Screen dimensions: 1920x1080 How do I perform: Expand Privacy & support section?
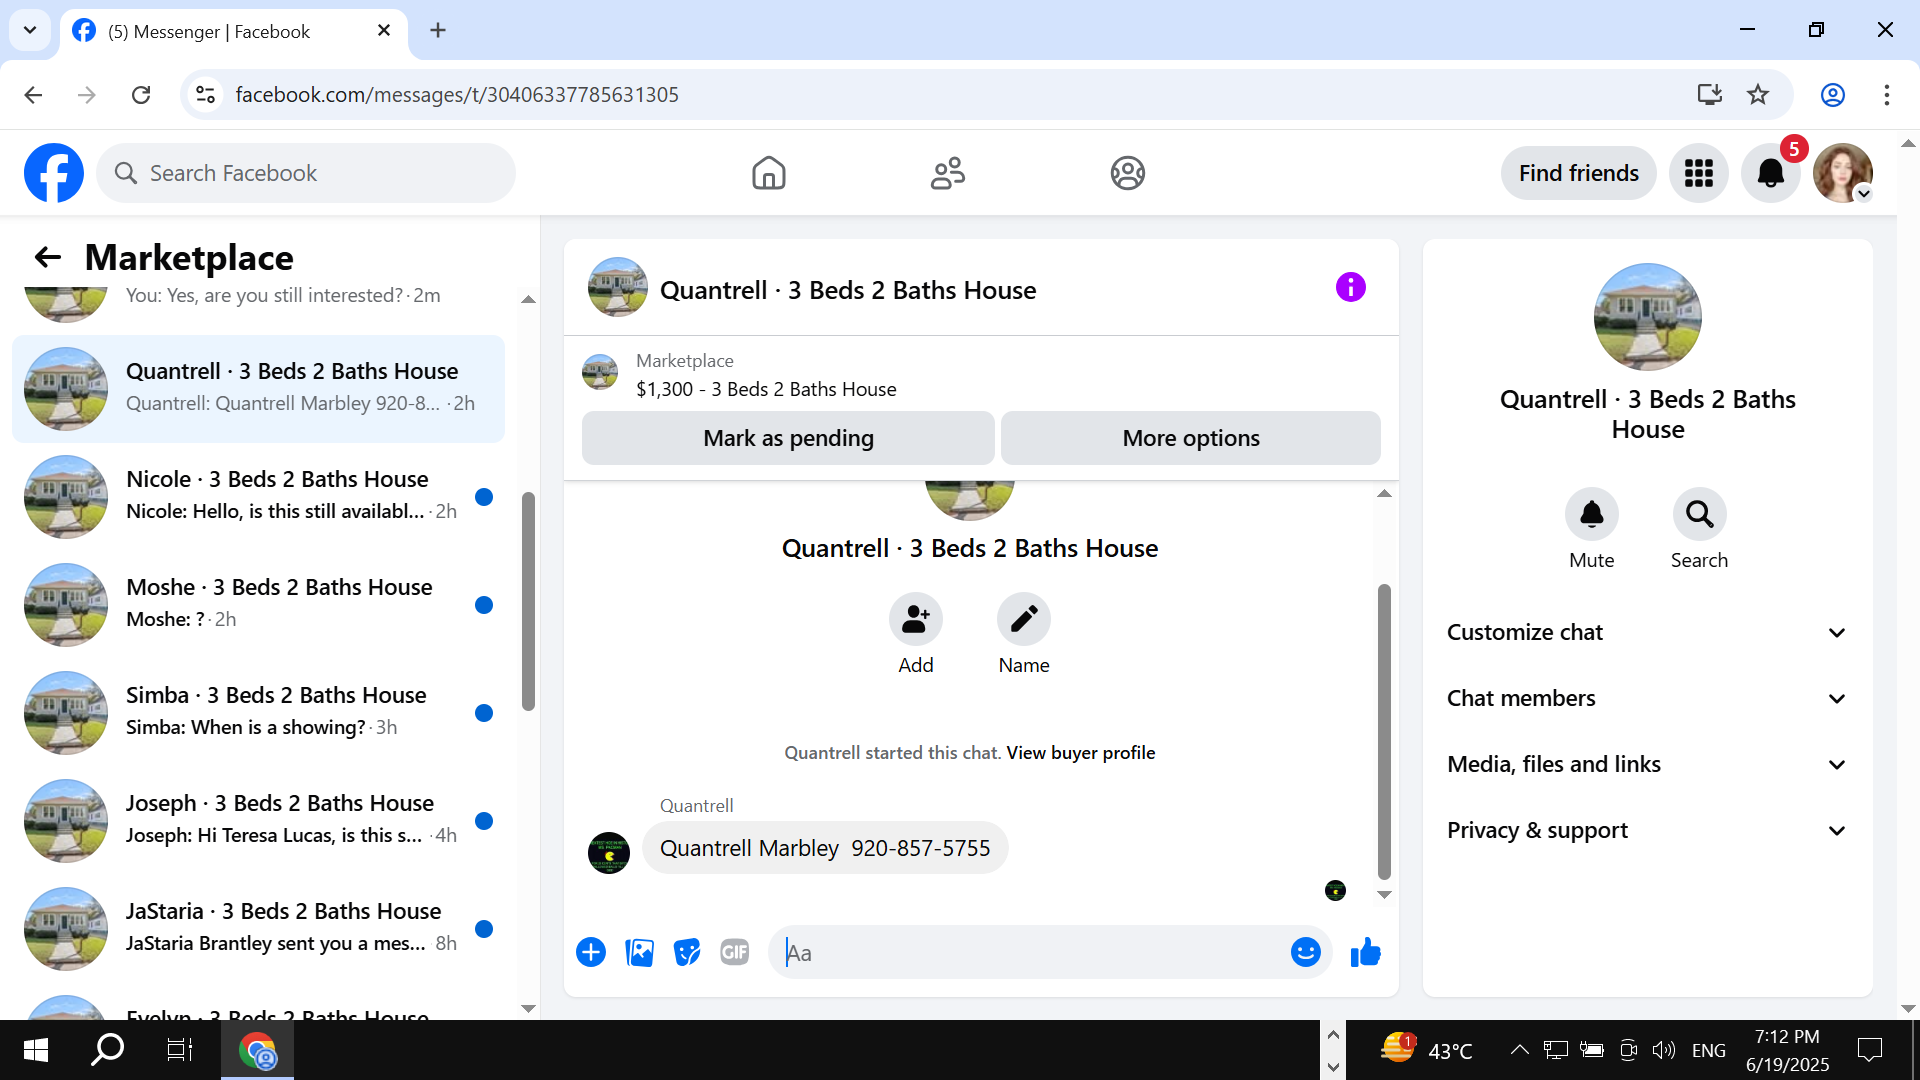[1647, 830]
